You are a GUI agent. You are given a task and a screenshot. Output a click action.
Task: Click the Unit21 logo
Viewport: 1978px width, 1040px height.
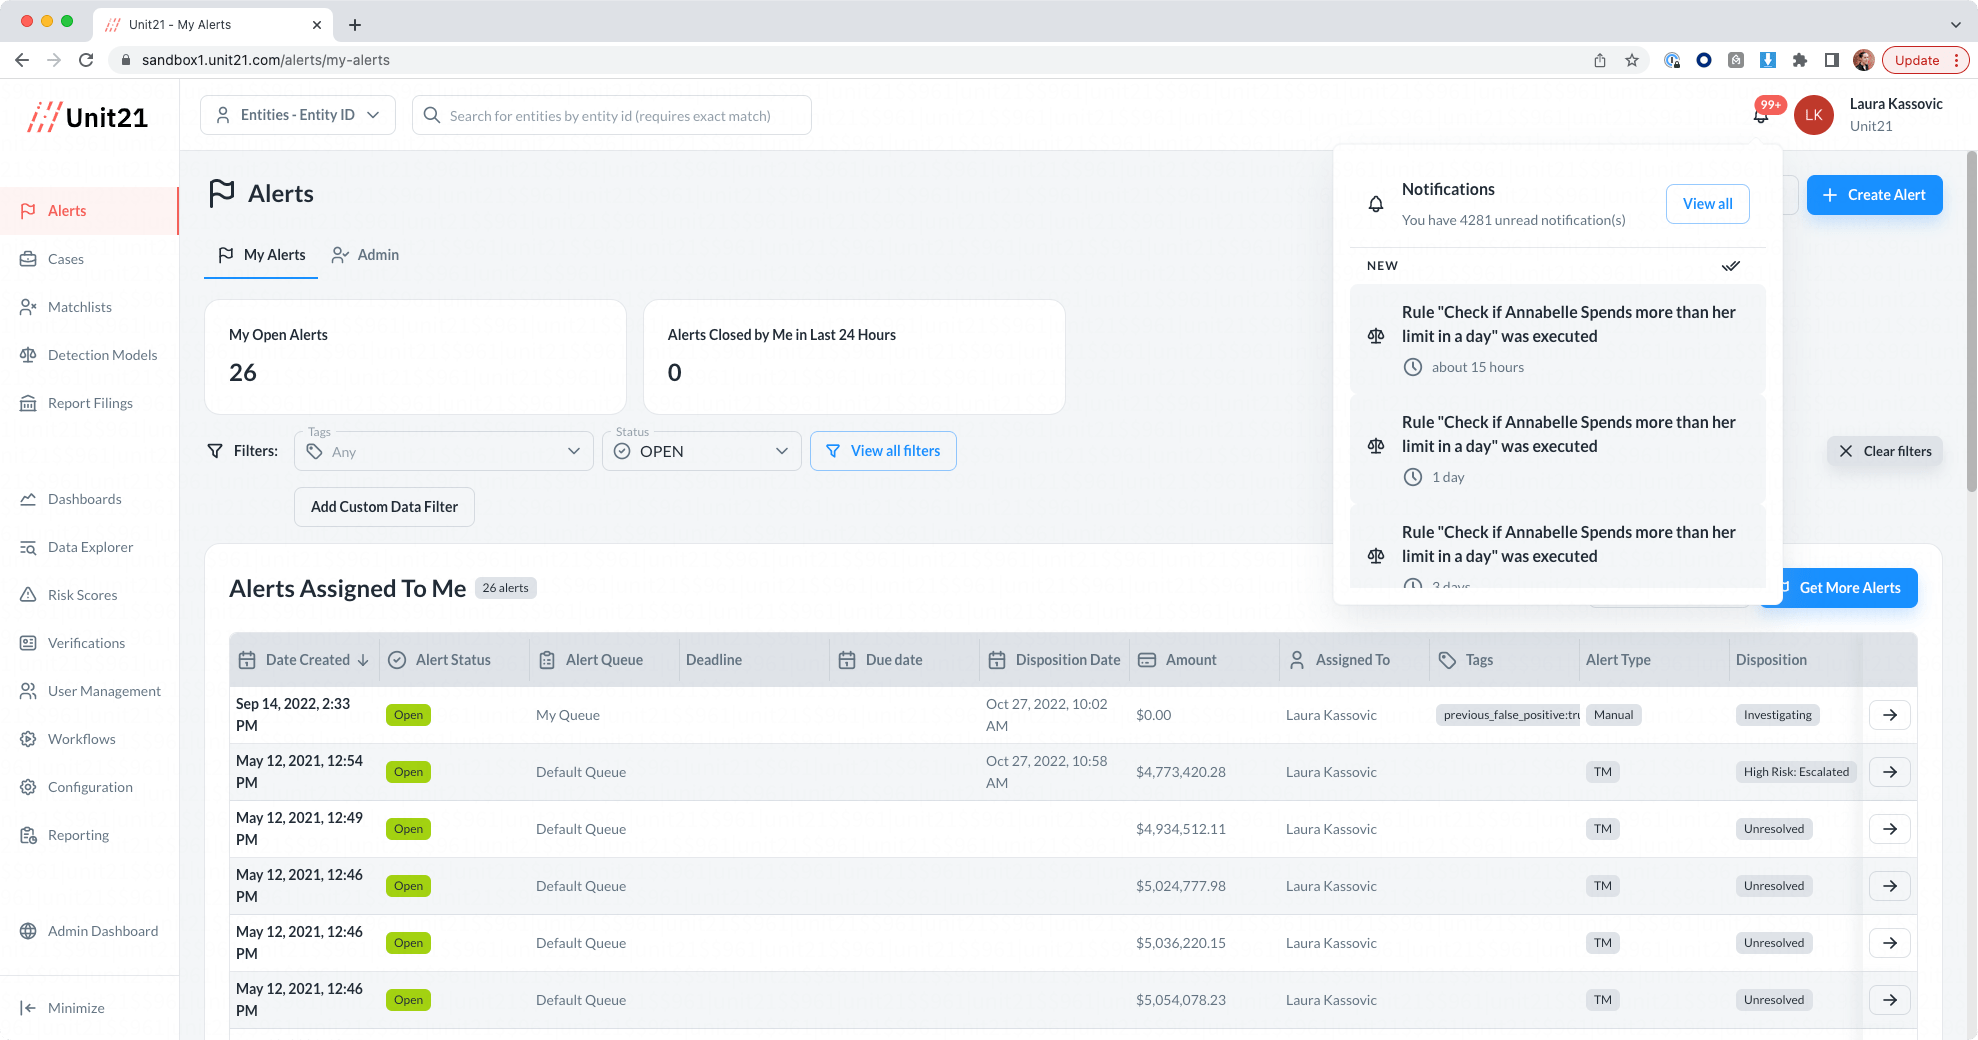click(x=88, y=117)
